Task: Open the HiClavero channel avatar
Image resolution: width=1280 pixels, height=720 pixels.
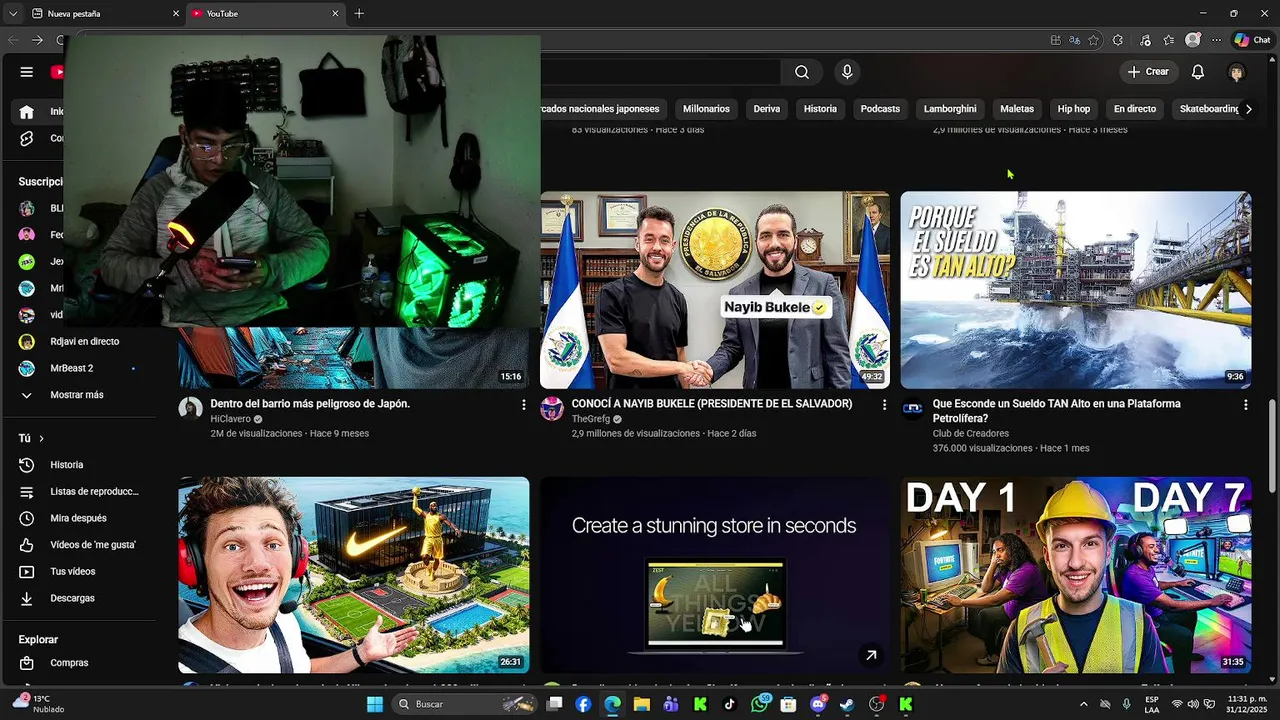Action: click(x=190, y=408)
